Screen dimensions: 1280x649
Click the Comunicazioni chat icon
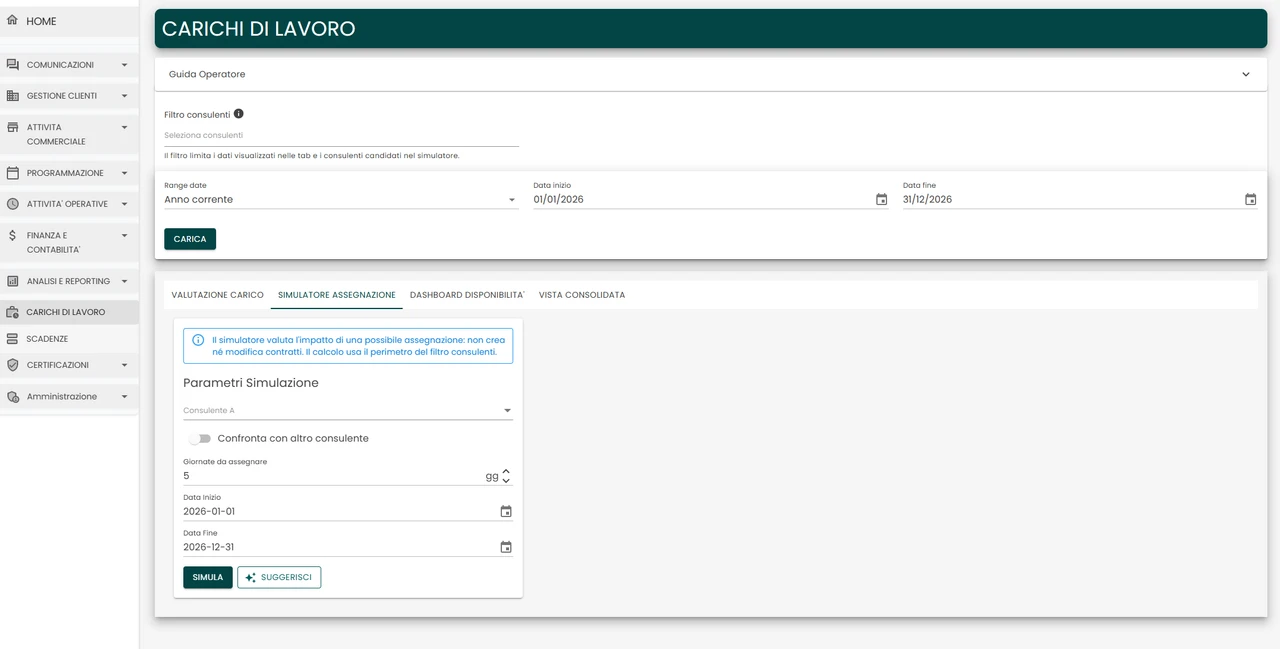pos(12,64)
